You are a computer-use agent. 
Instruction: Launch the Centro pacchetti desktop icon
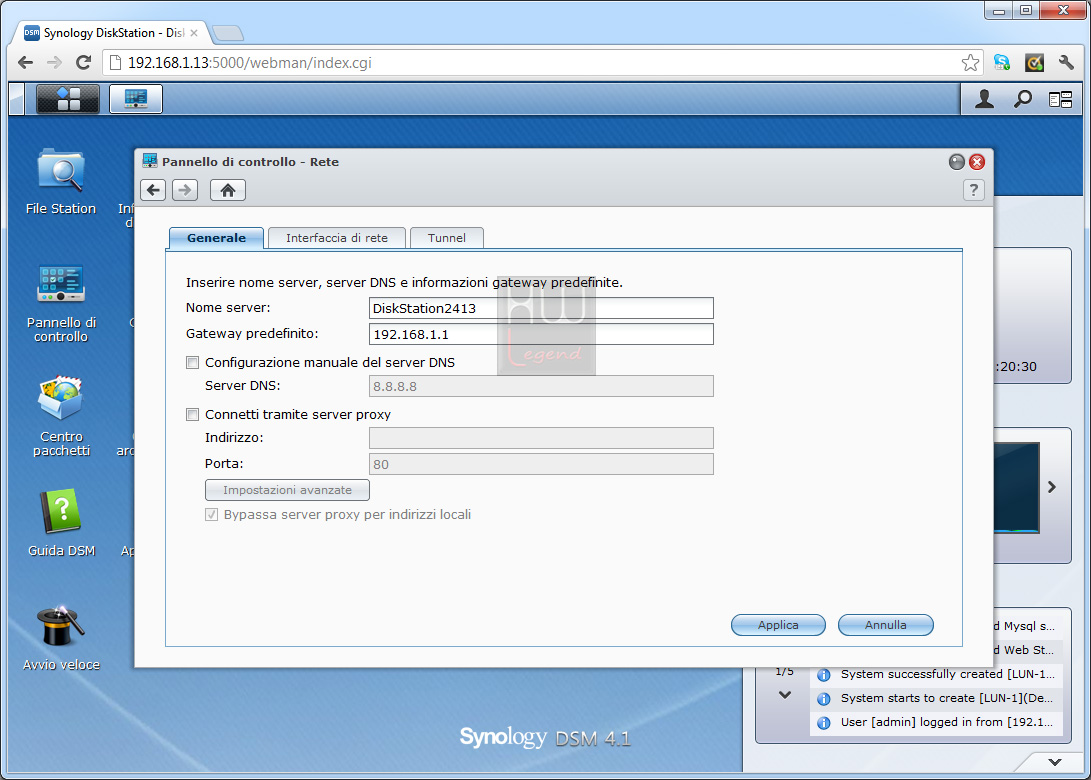[61, 416]
